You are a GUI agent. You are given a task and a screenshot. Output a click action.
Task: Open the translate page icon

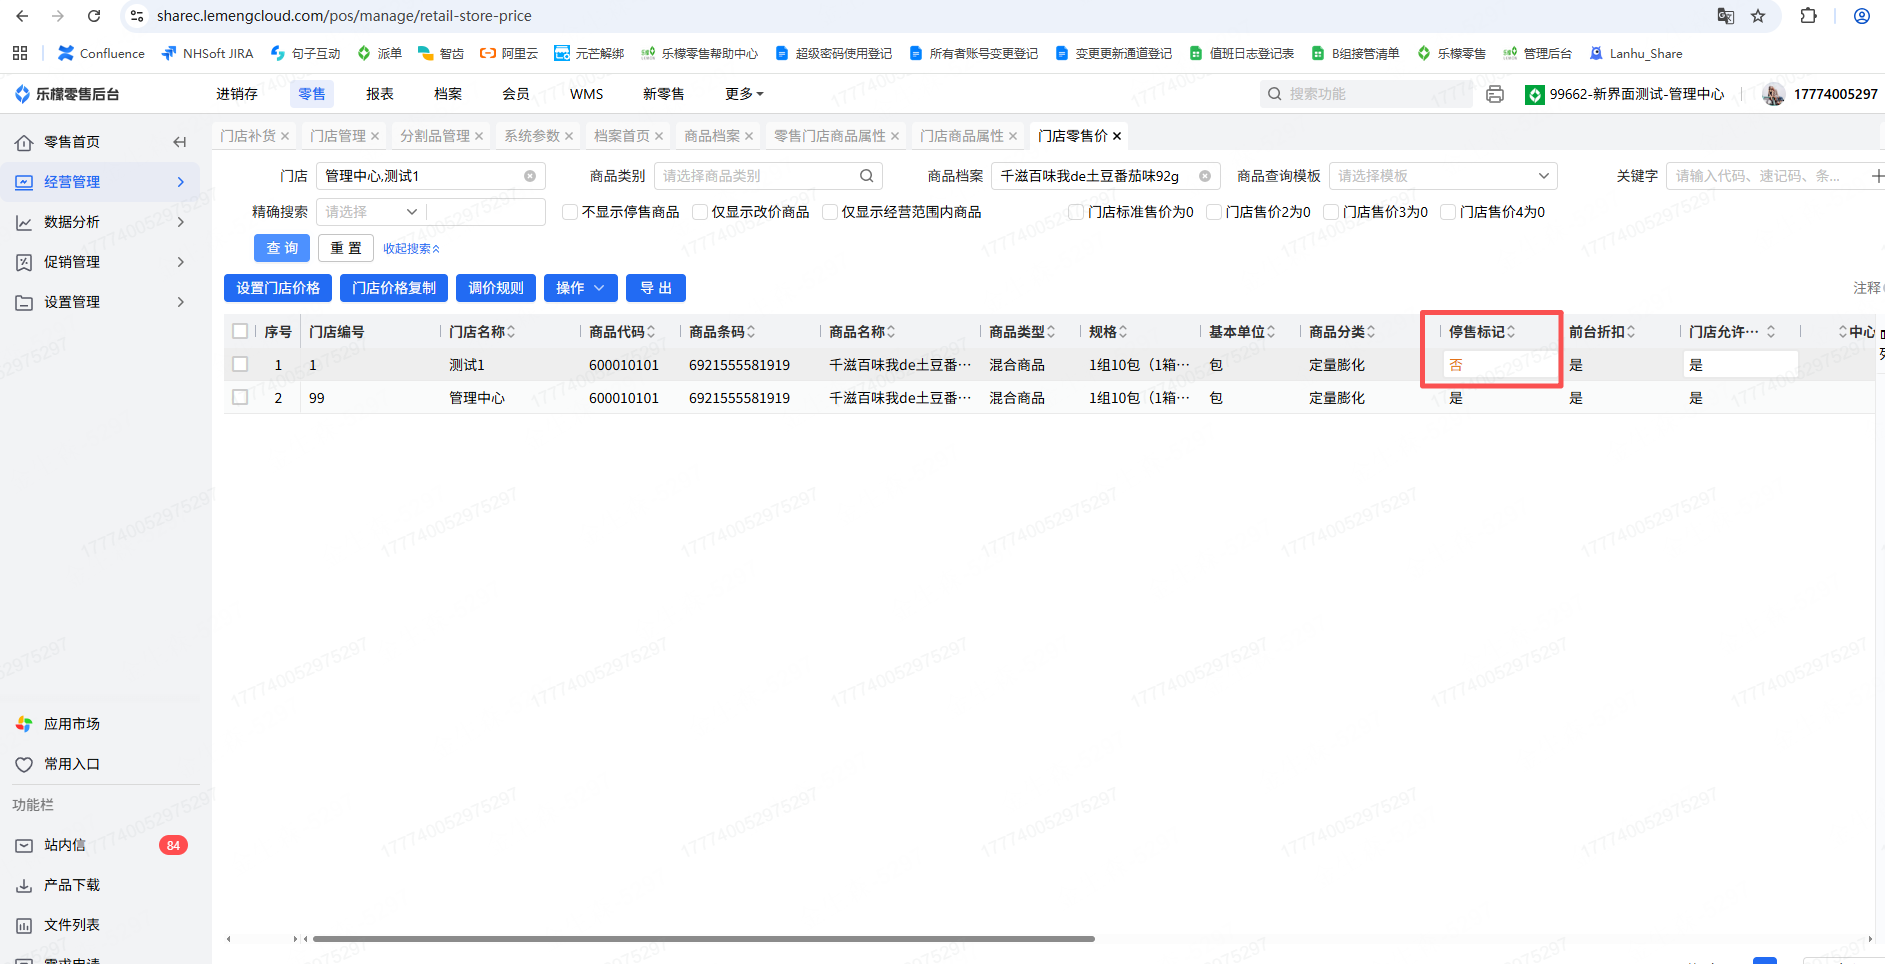(1726, 16)
